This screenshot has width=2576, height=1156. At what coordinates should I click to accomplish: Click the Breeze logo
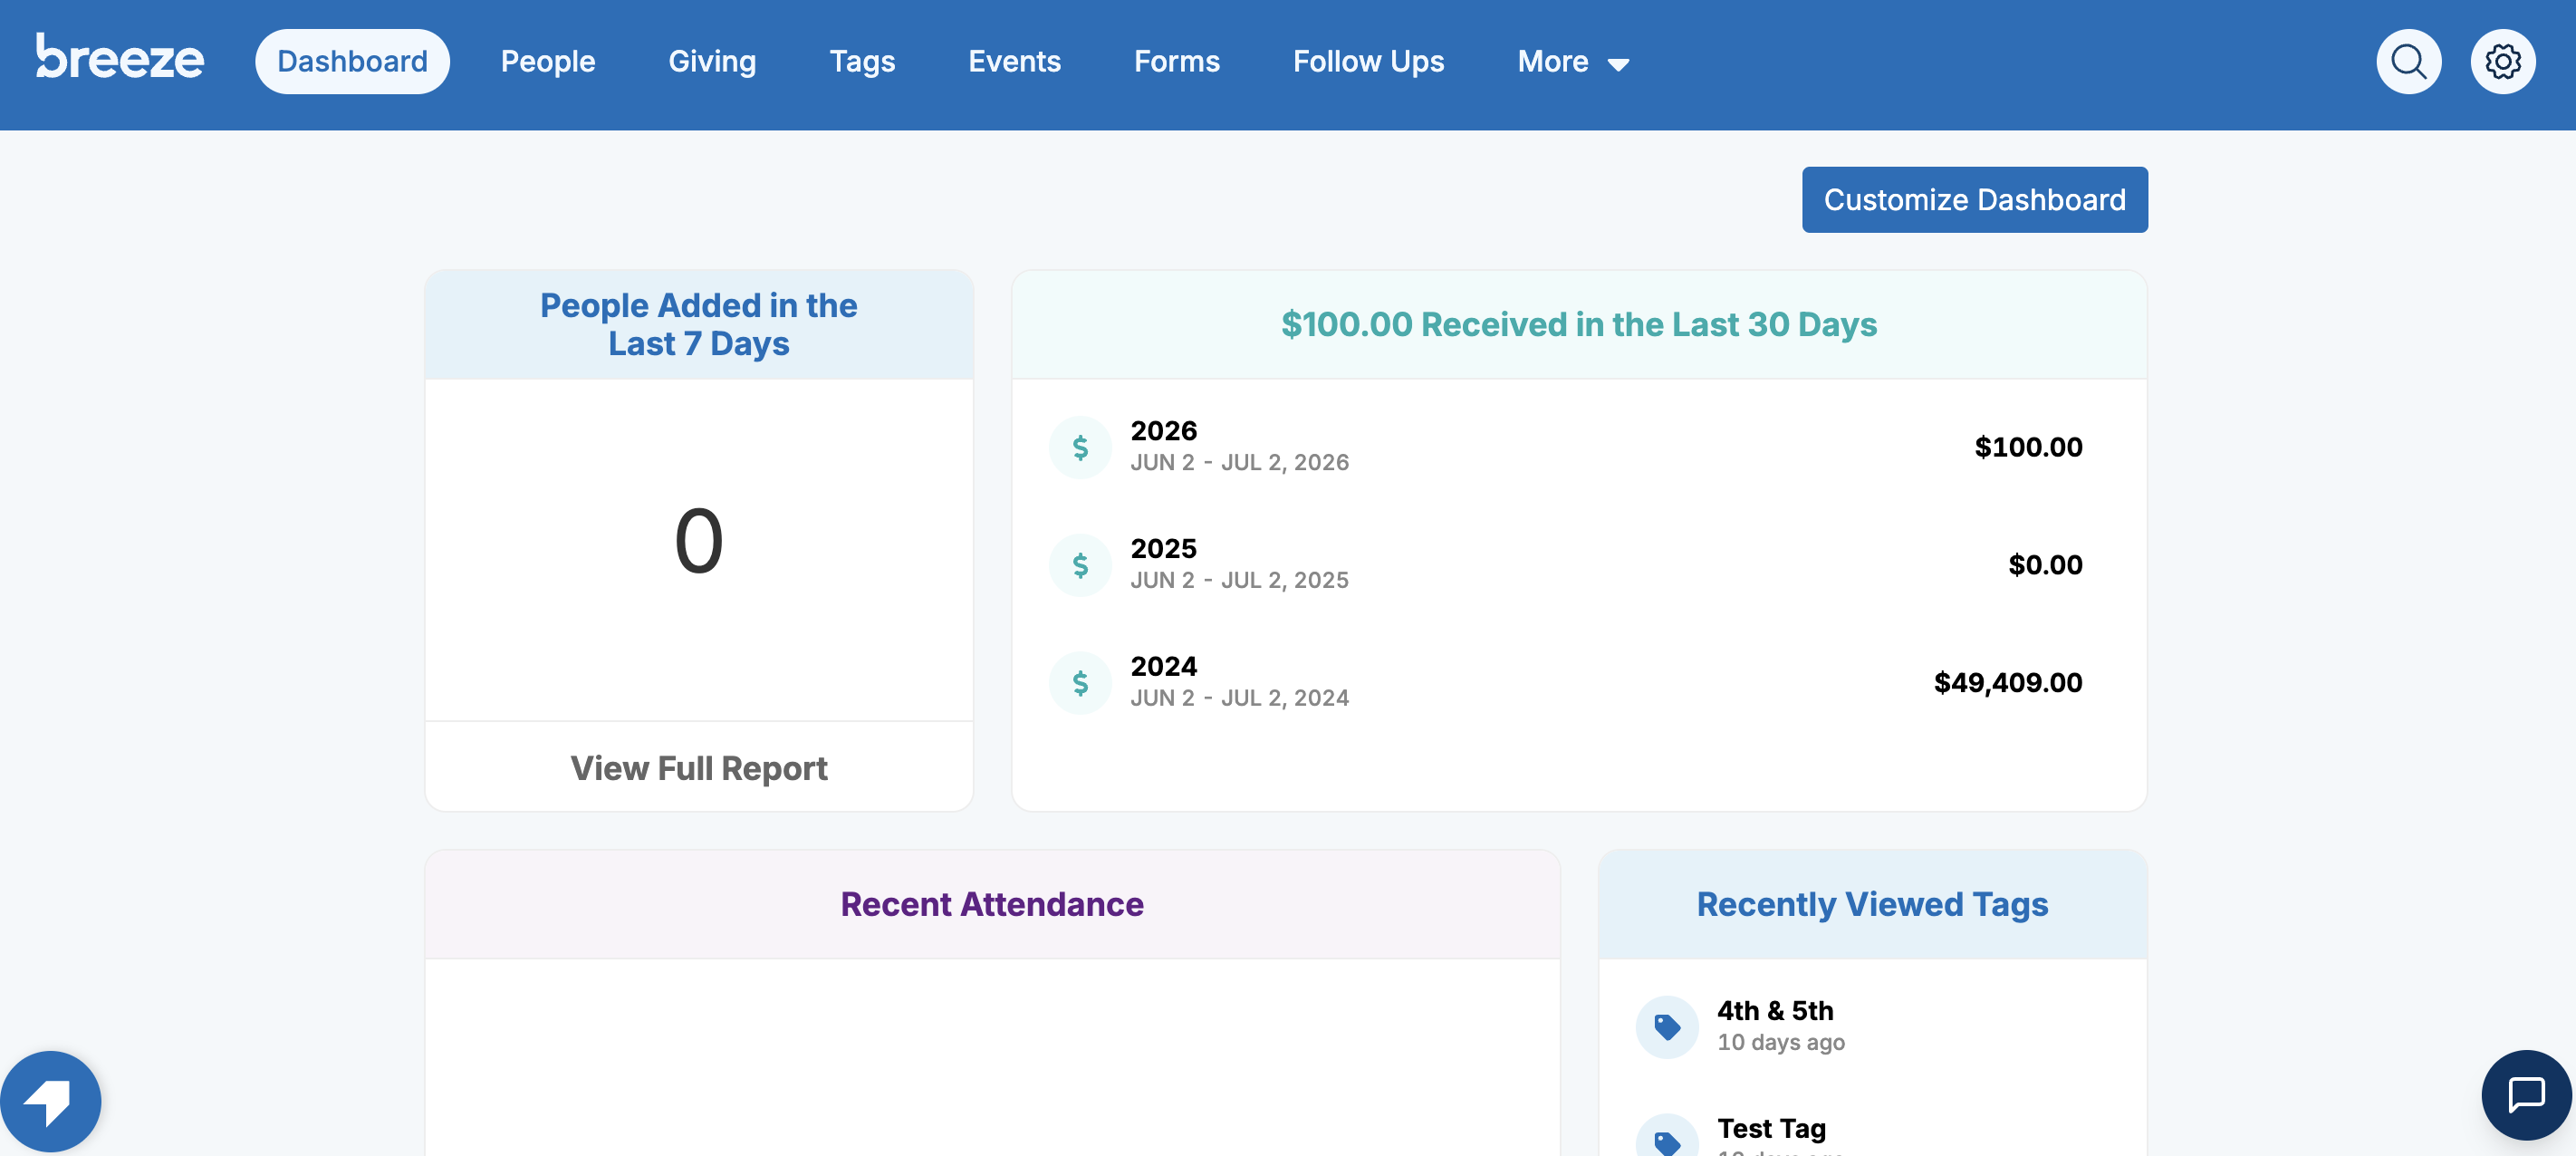120,57
